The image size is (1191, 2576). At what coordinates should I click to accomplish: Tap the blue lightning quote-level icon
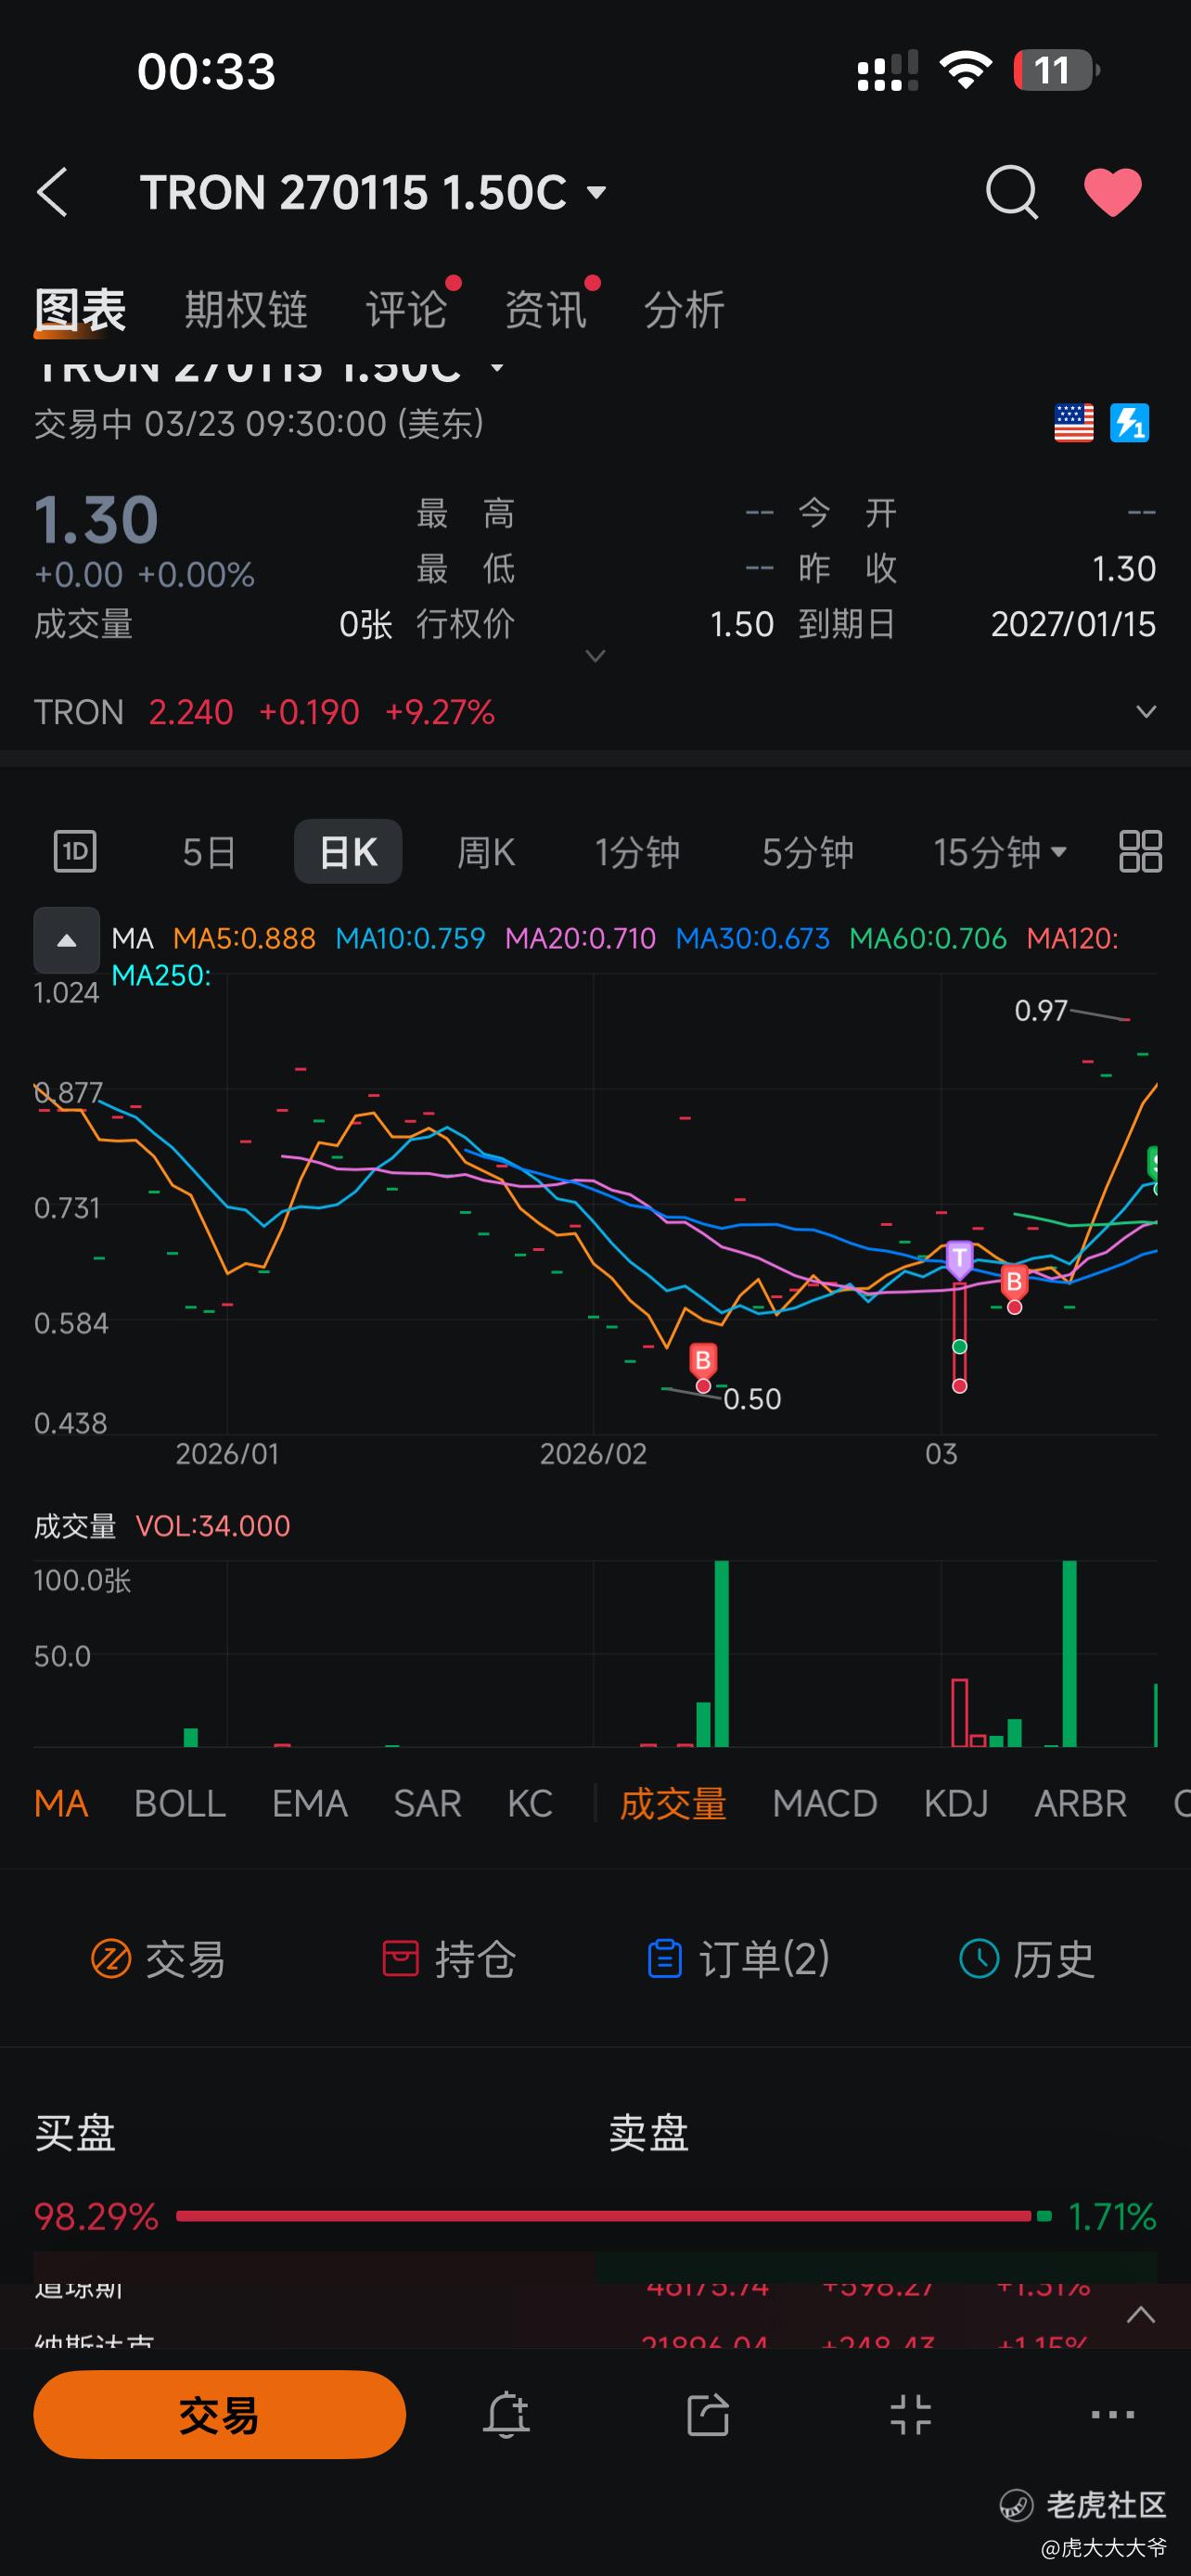[1130, 423]
